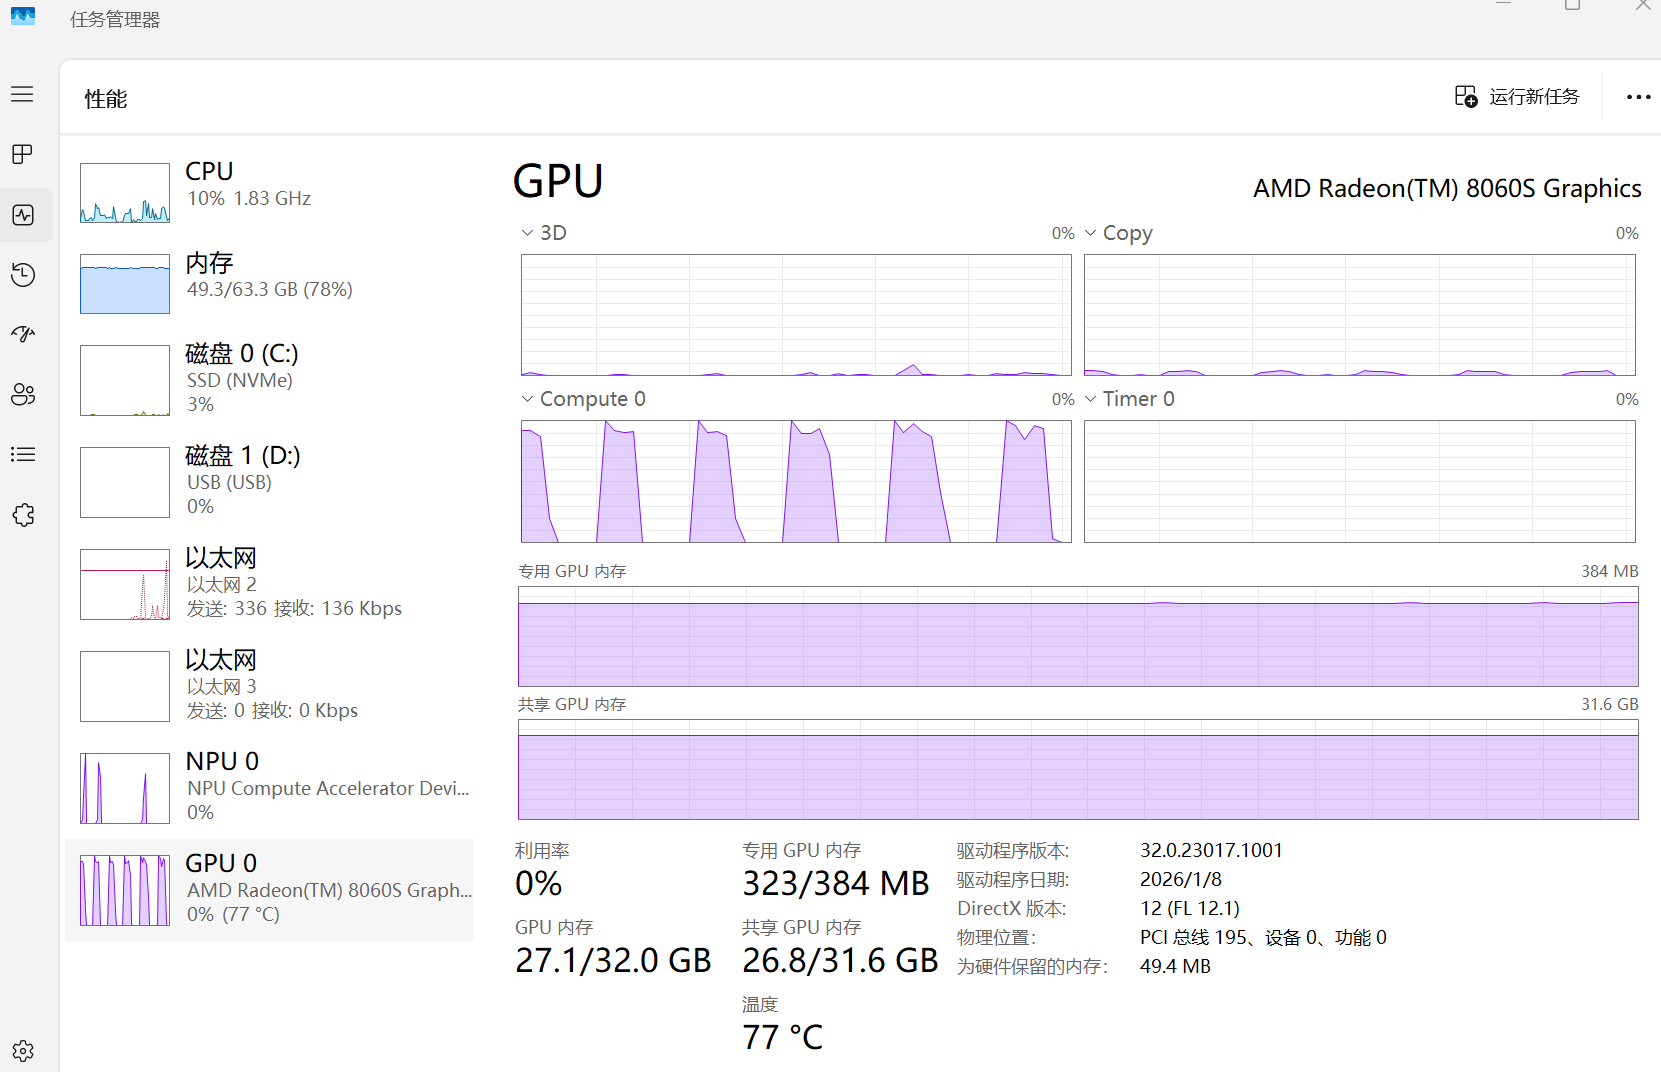
Task: Select 以太网 2 network adapter entry
Action: pyautogui.click(x=270, y=583)
